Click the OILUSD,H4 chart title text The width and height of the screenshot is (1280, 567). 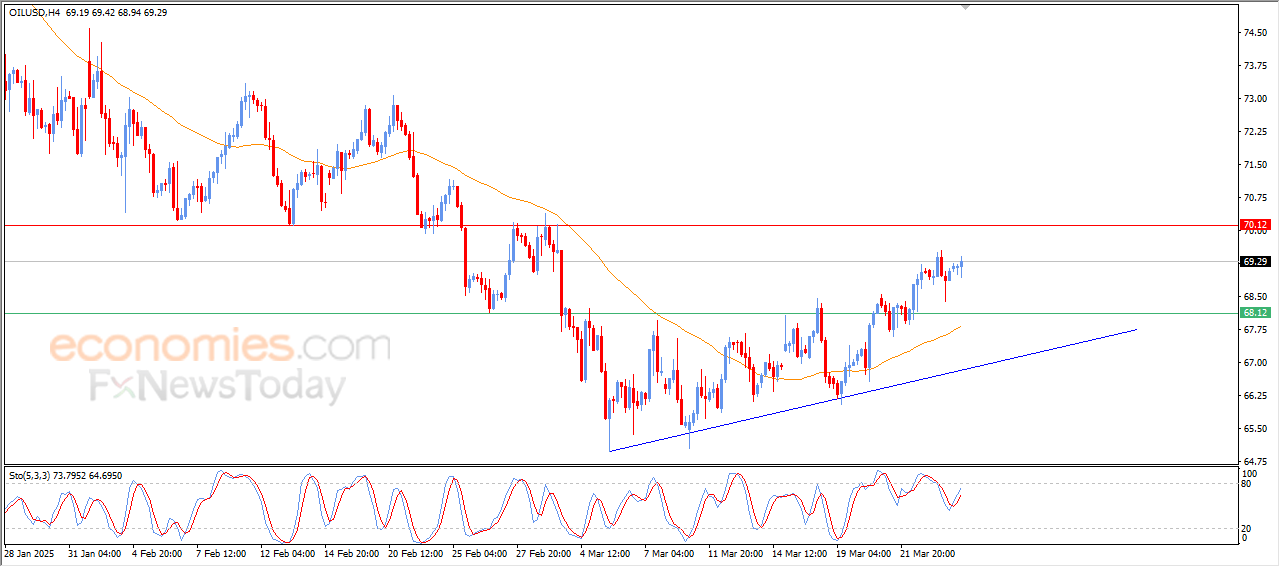(x=35, y=12)
